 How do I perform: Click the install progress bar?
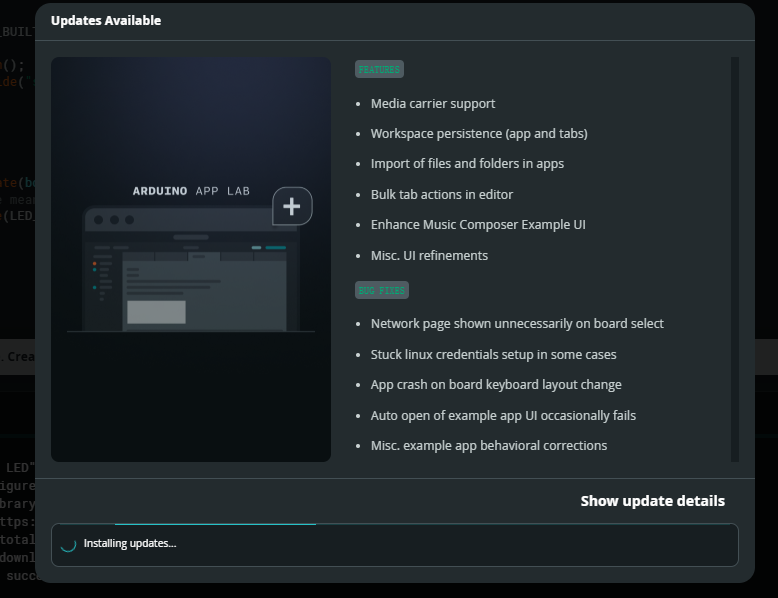[394, 524]
